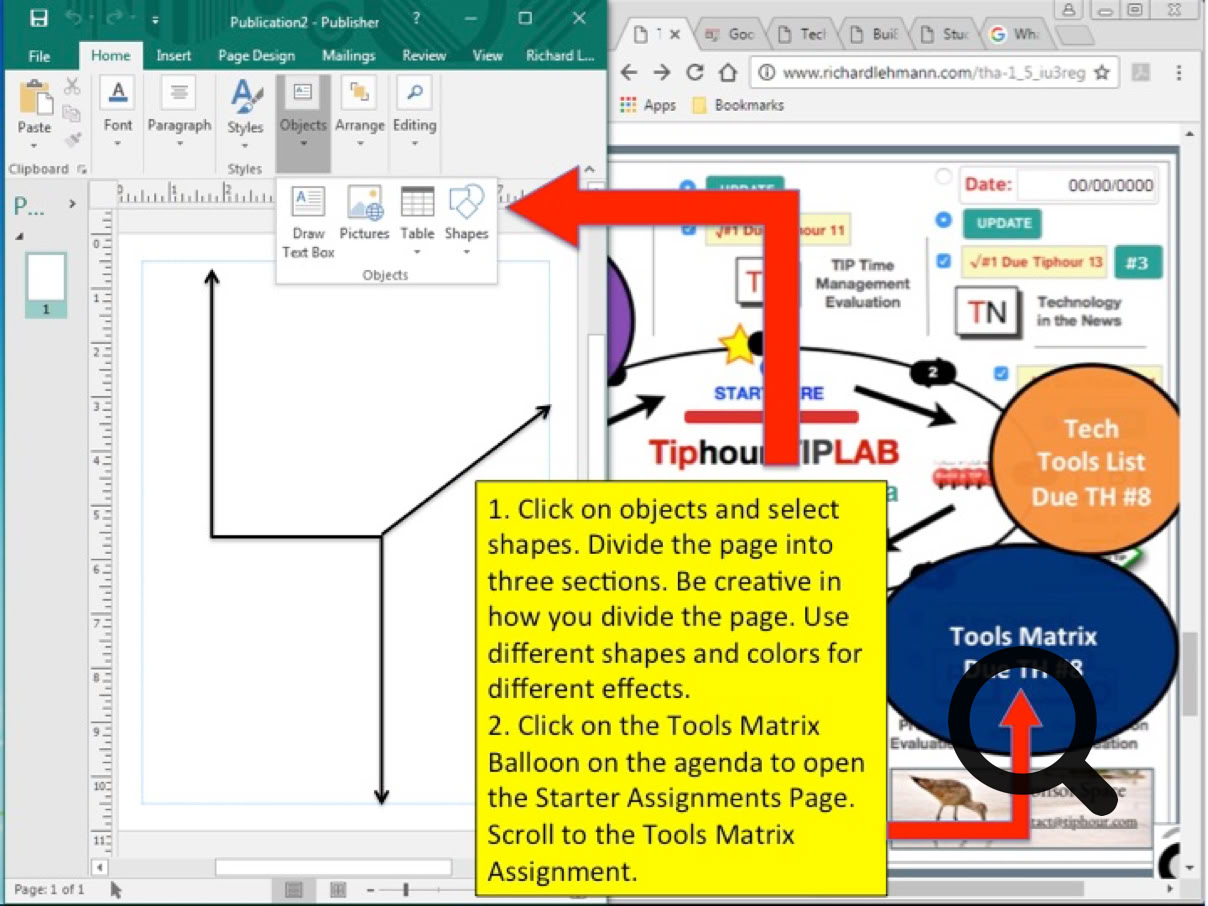Switch to the Page Design tab

click(256, 56)
